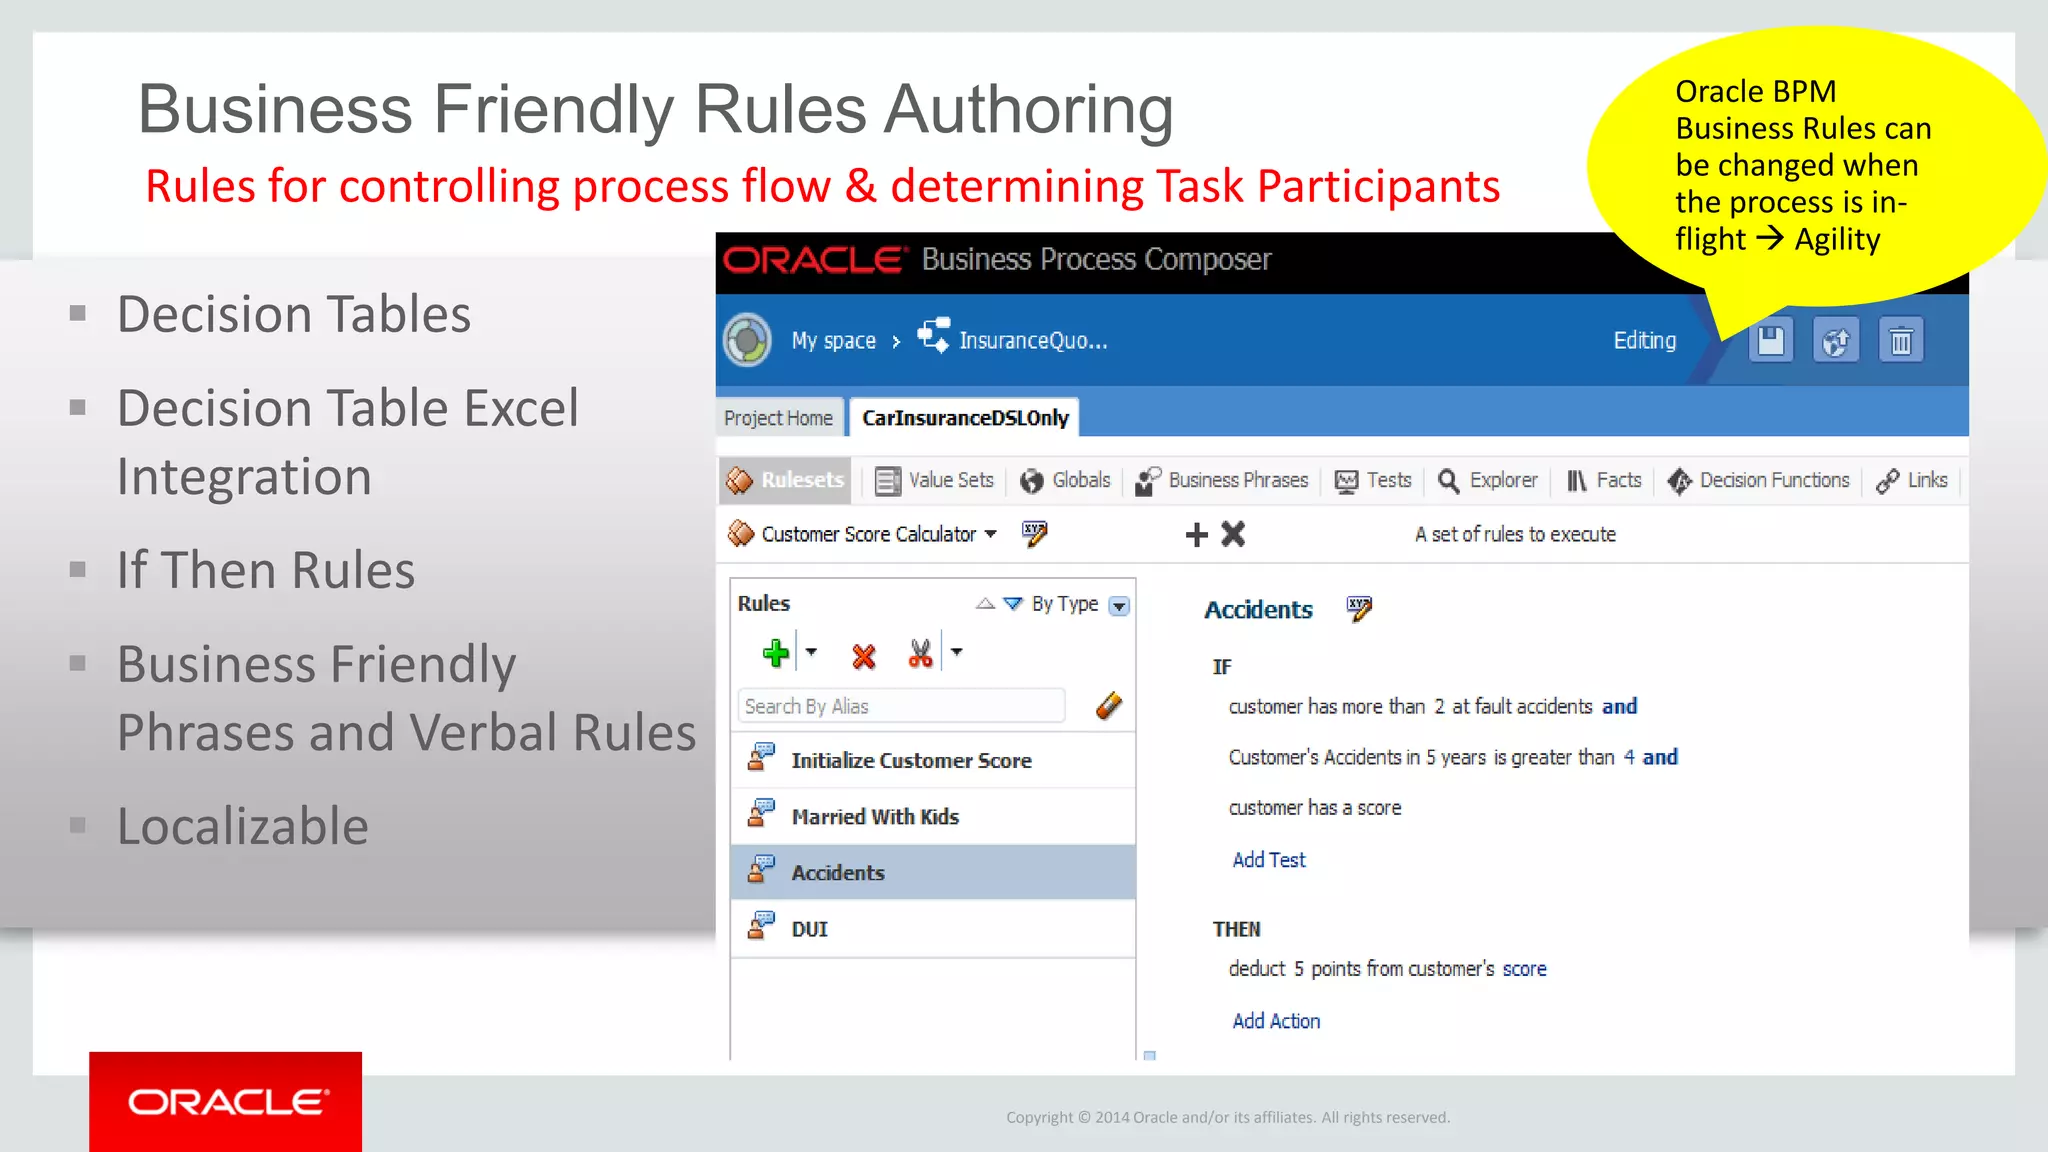
Task: Click the Add Action link
Action: pos(1276,1021)
